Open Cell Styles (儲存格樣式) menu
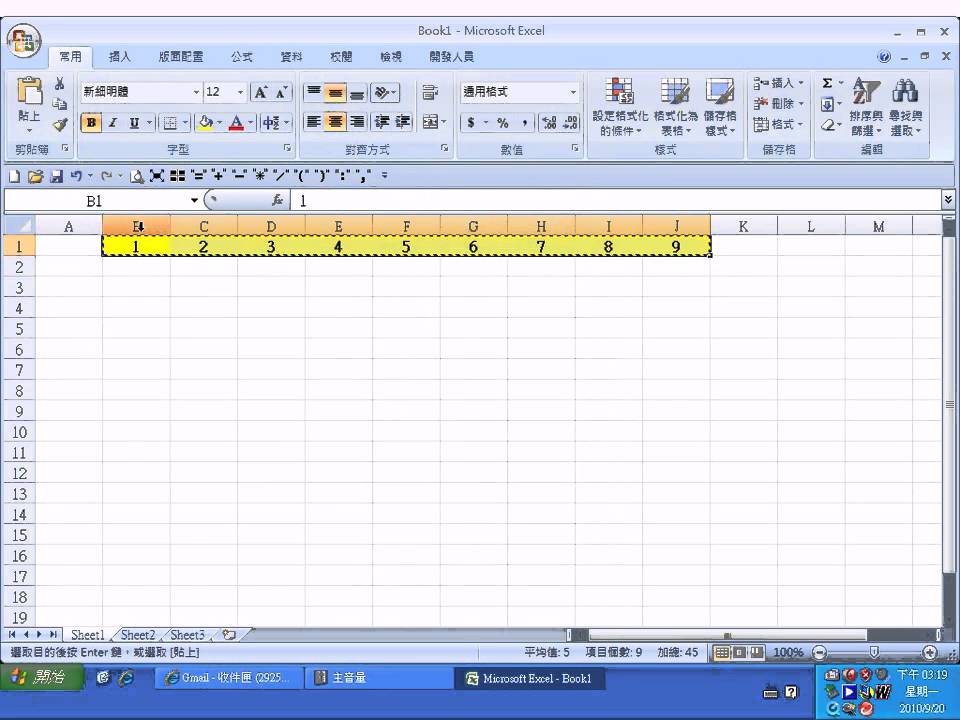The height and width of the screenshot is (720, 960). 720,106
